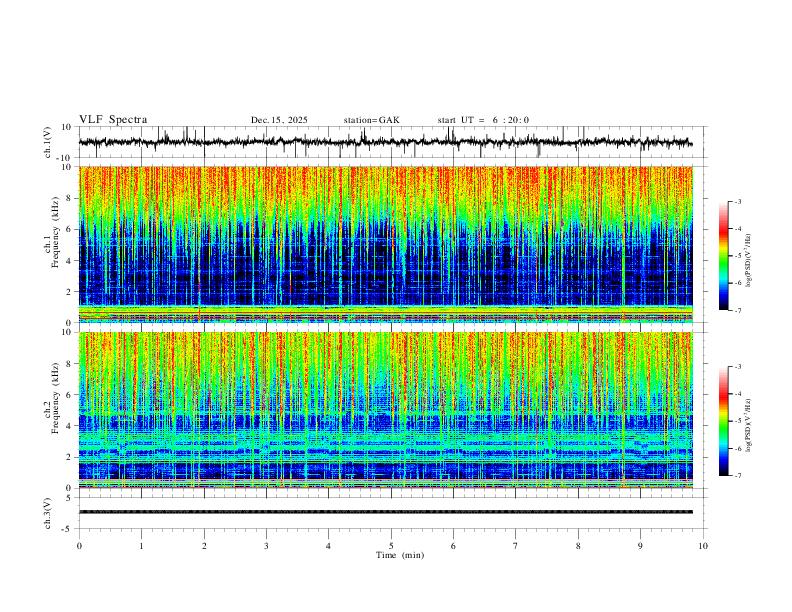The width and height of the screenshot is (792, 612).
Task: Click the time axis end label "10"
Action: (703, 546)
